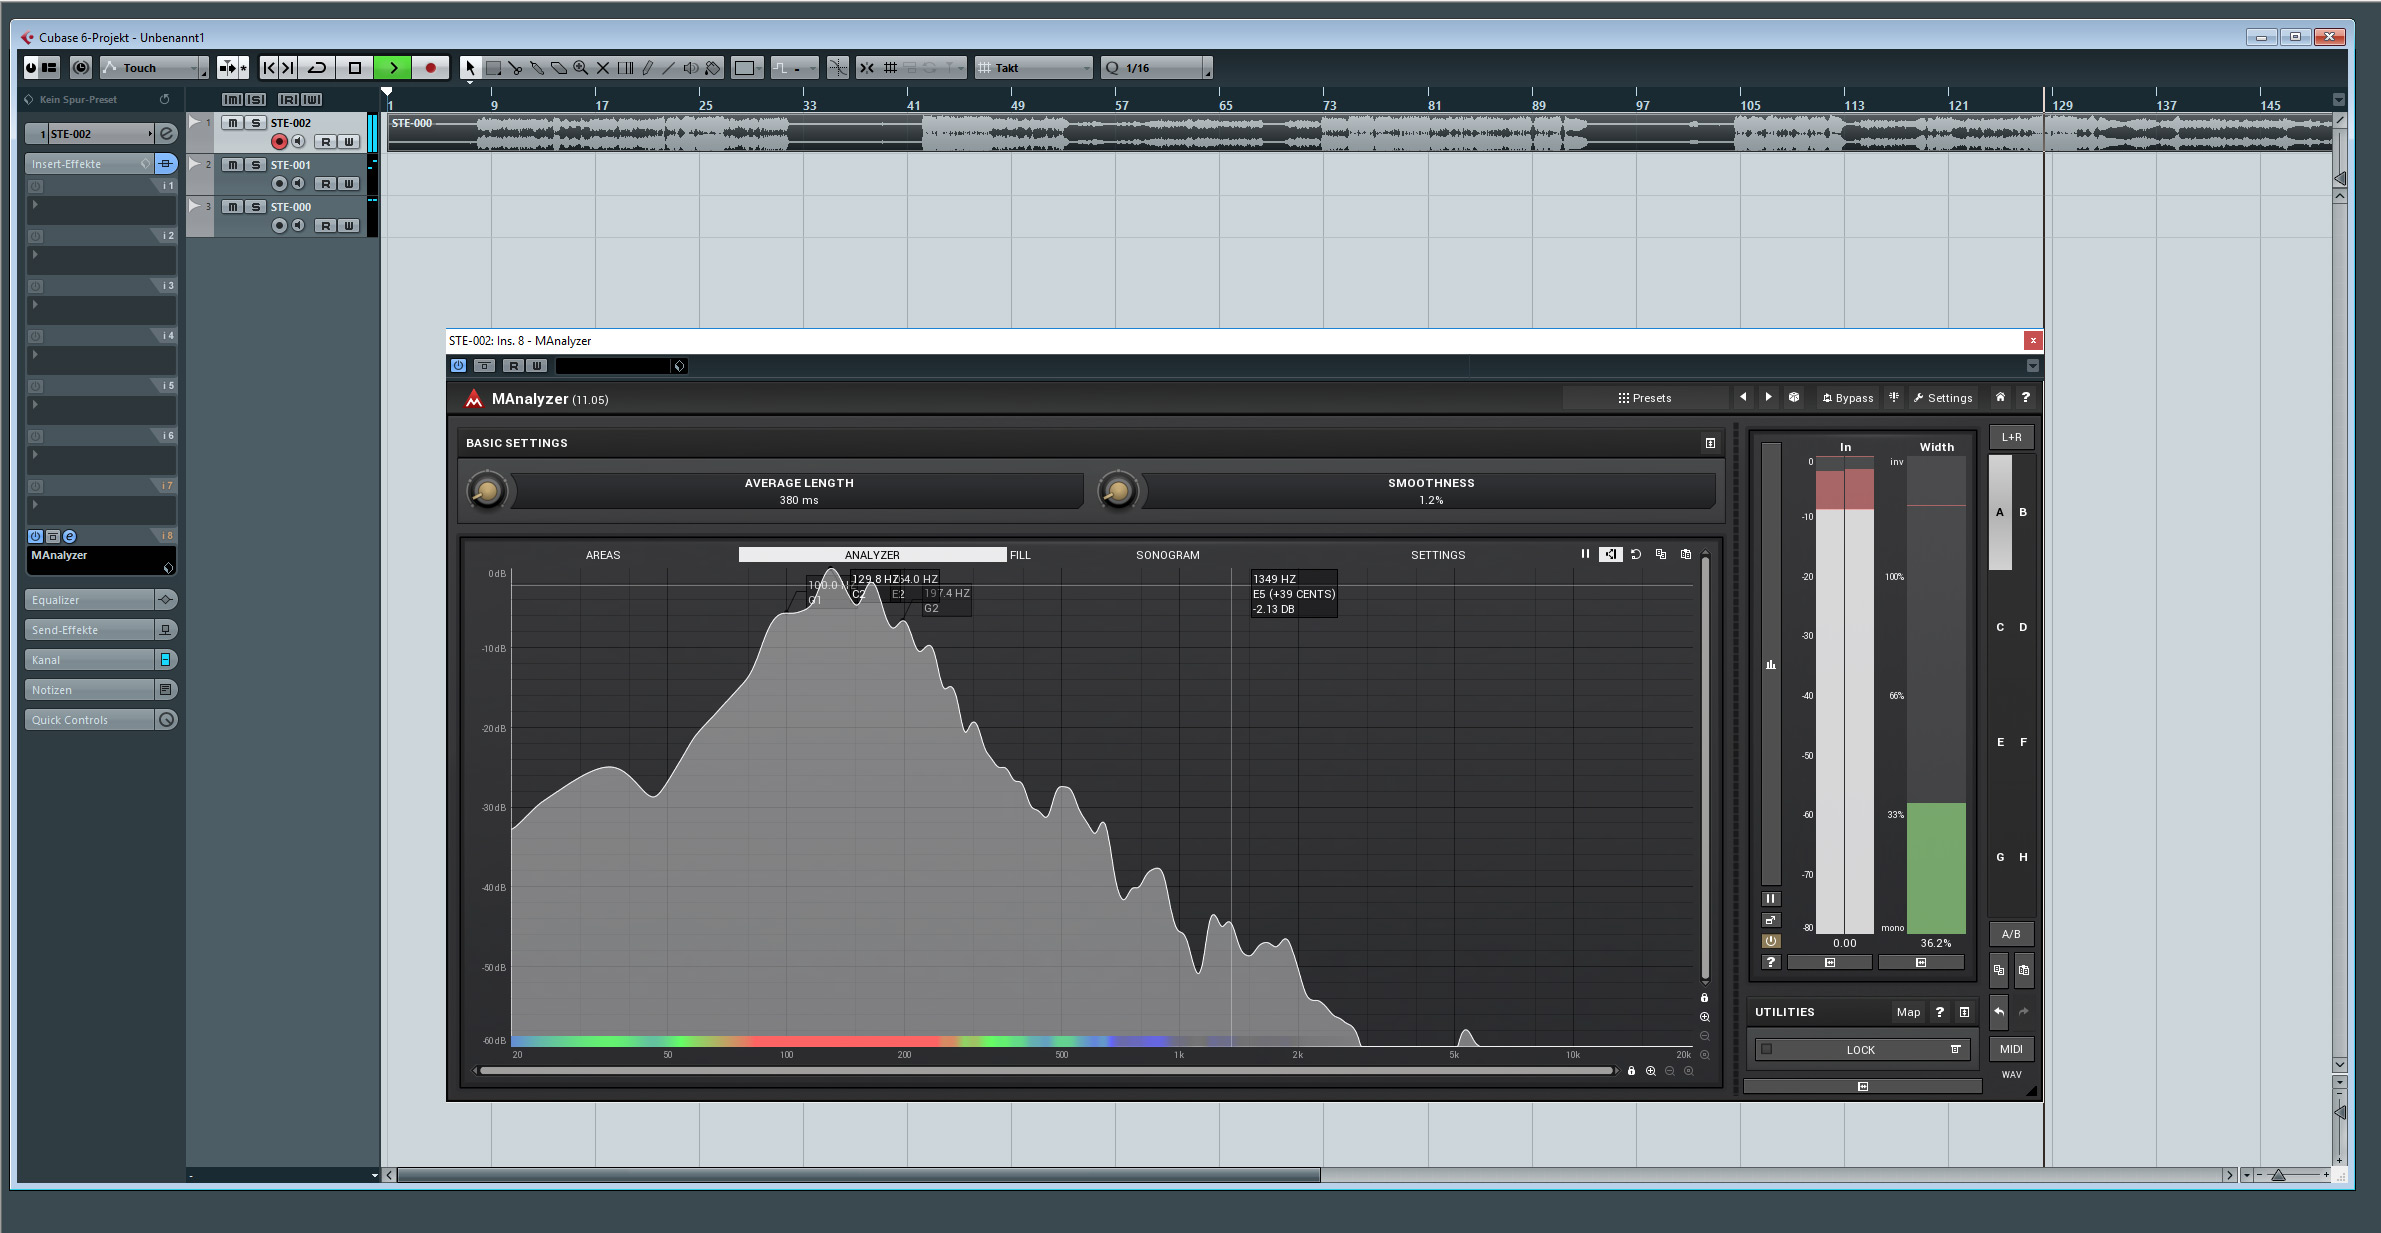The height and width of the screenshot is (1233, 2381).
Task: Select the Zoom magnifier tool
Action: (581, 68)
